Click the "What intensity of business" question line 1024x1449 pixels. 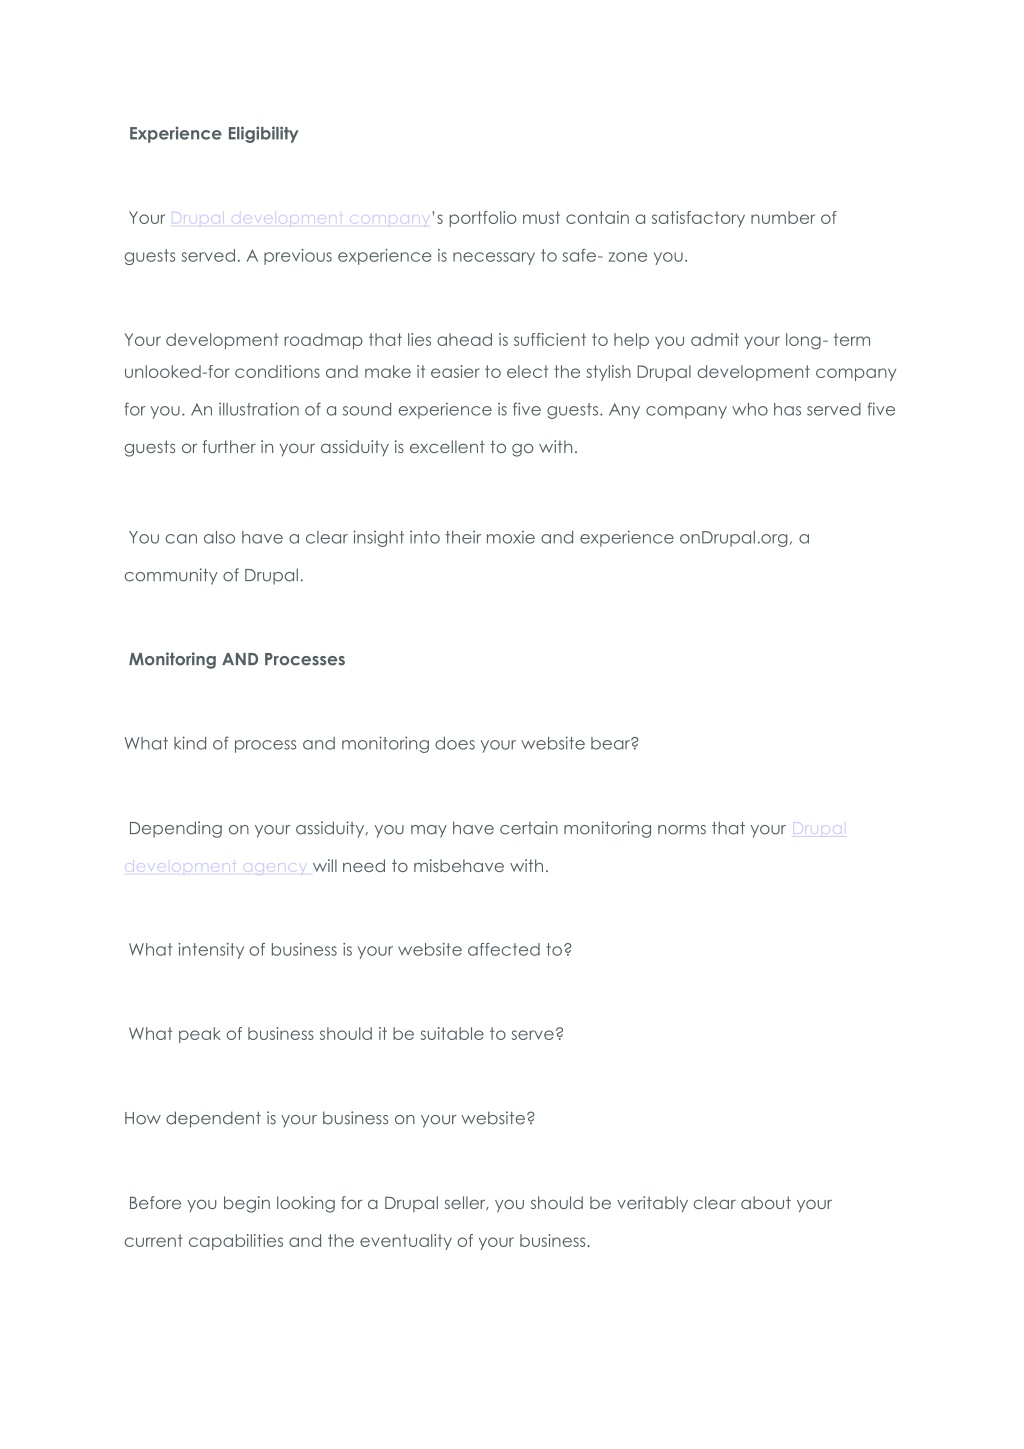pos(350,950)
